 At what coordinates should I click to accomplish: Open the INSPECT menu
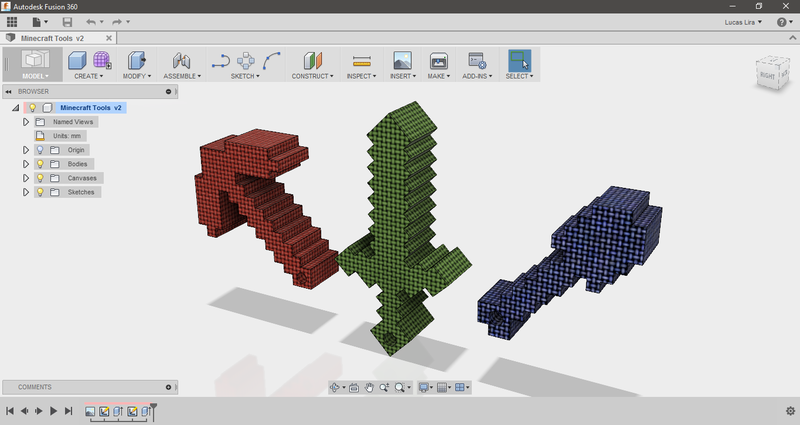pyautogui.click(x=361, y=76)
